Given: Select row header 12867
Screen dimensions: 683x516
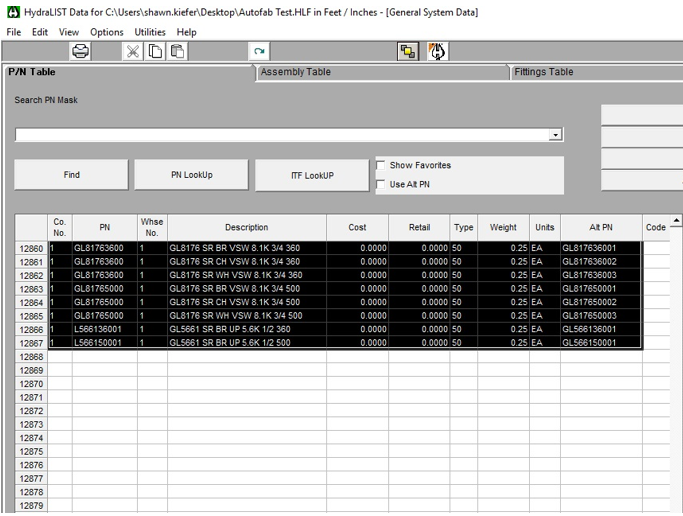Looking at the screenshot, I should tap(31, 343).
